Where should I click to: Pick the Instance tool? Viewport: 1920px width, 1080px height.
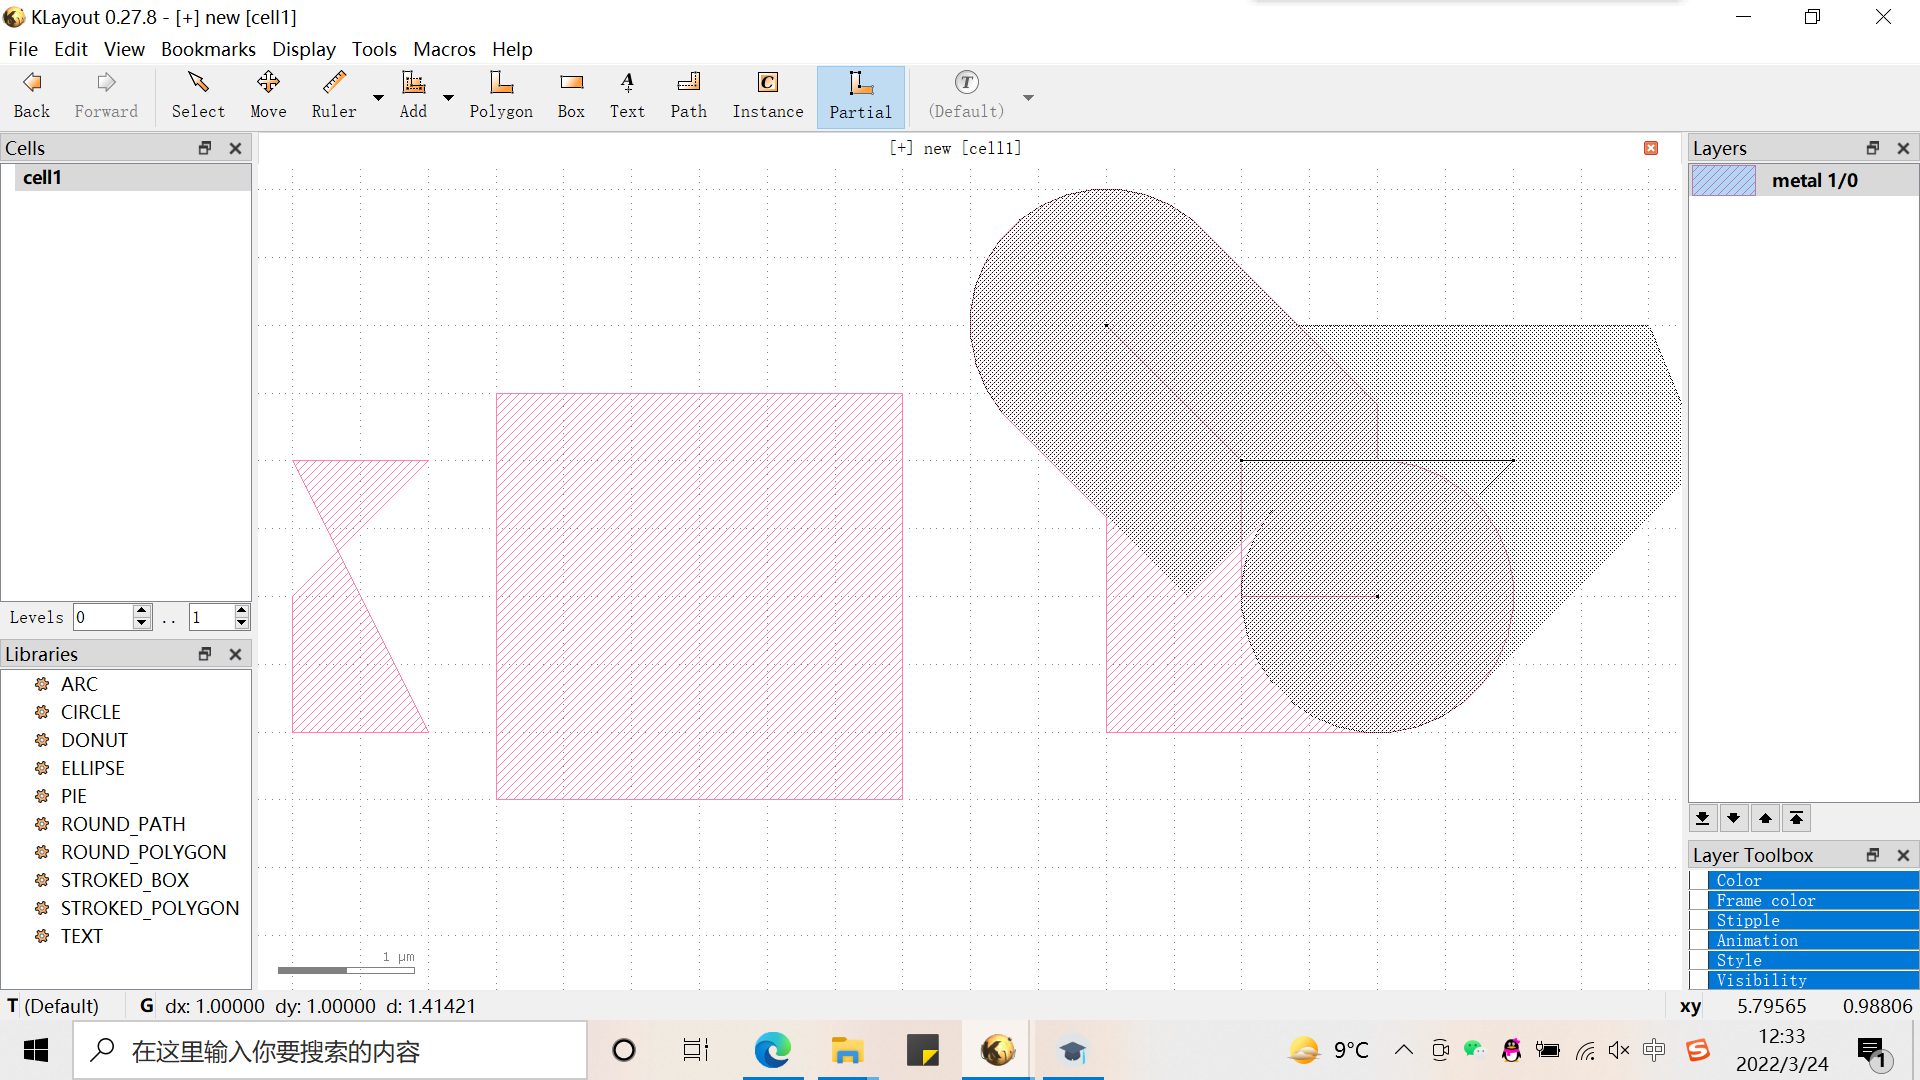click(767, 96)
